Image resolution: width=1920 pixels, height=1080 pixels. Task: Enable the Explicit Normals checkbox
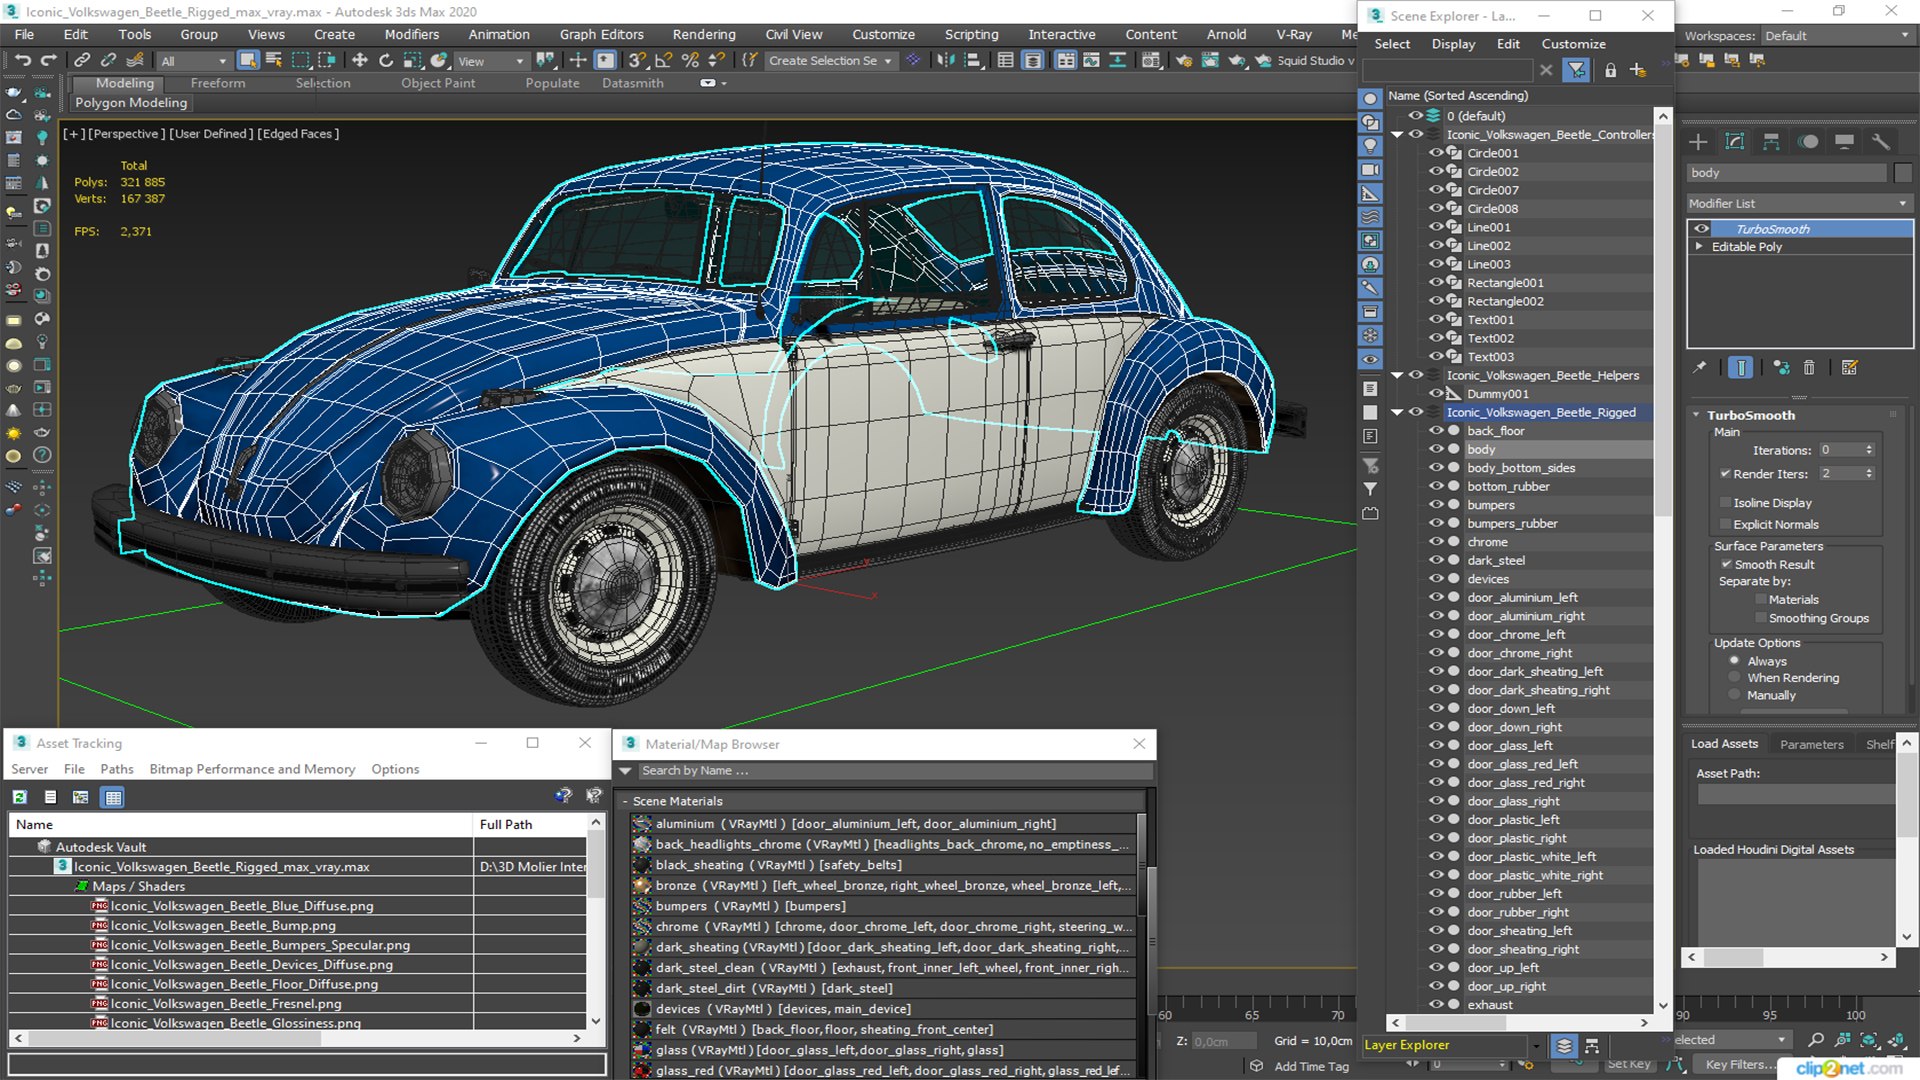pyautogui.click(x=1725, y=524)
